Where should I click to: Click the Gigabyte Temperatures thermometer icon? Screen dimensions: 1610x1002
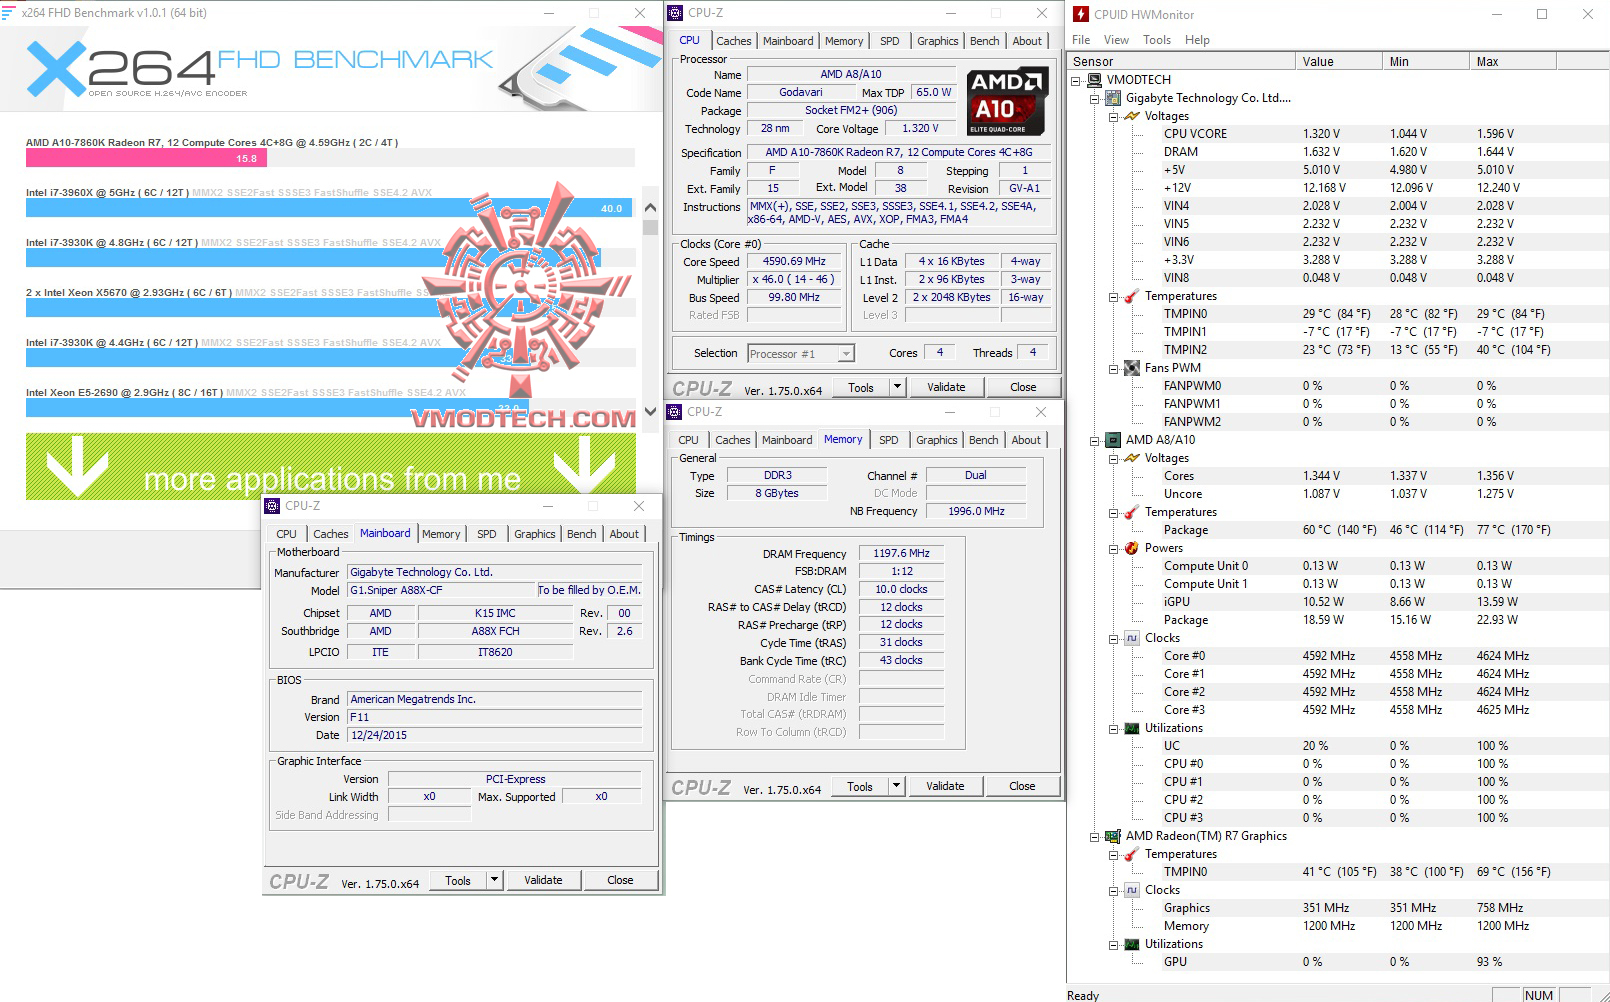click(x=1132, y=296)
